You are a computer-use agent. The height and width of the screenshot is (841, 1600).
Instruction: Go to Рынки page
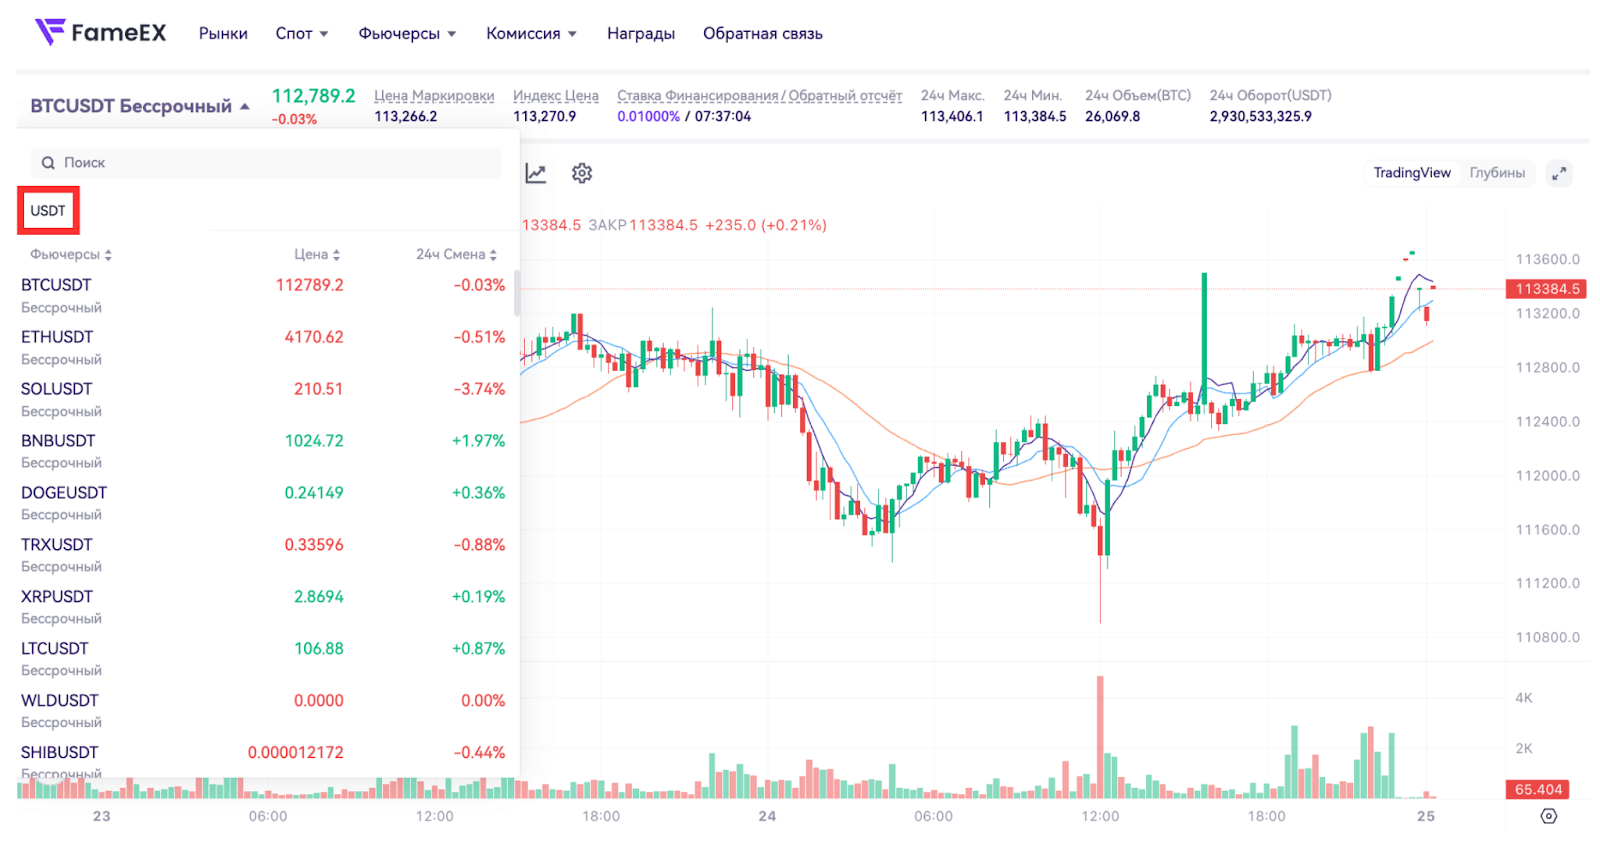[223, 34]
